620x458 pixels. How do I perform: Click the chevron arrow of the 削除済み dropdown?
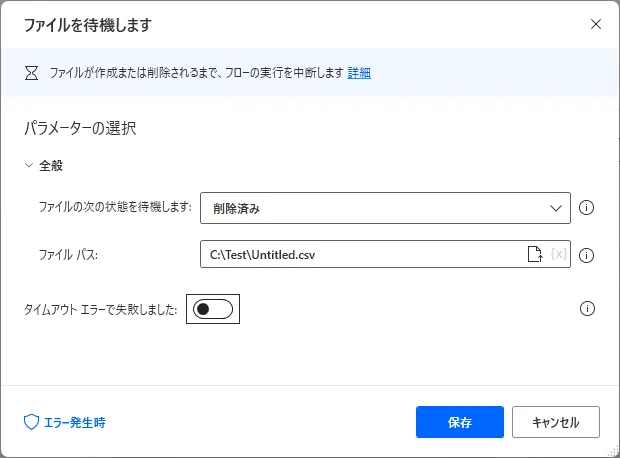pos(556,208)
